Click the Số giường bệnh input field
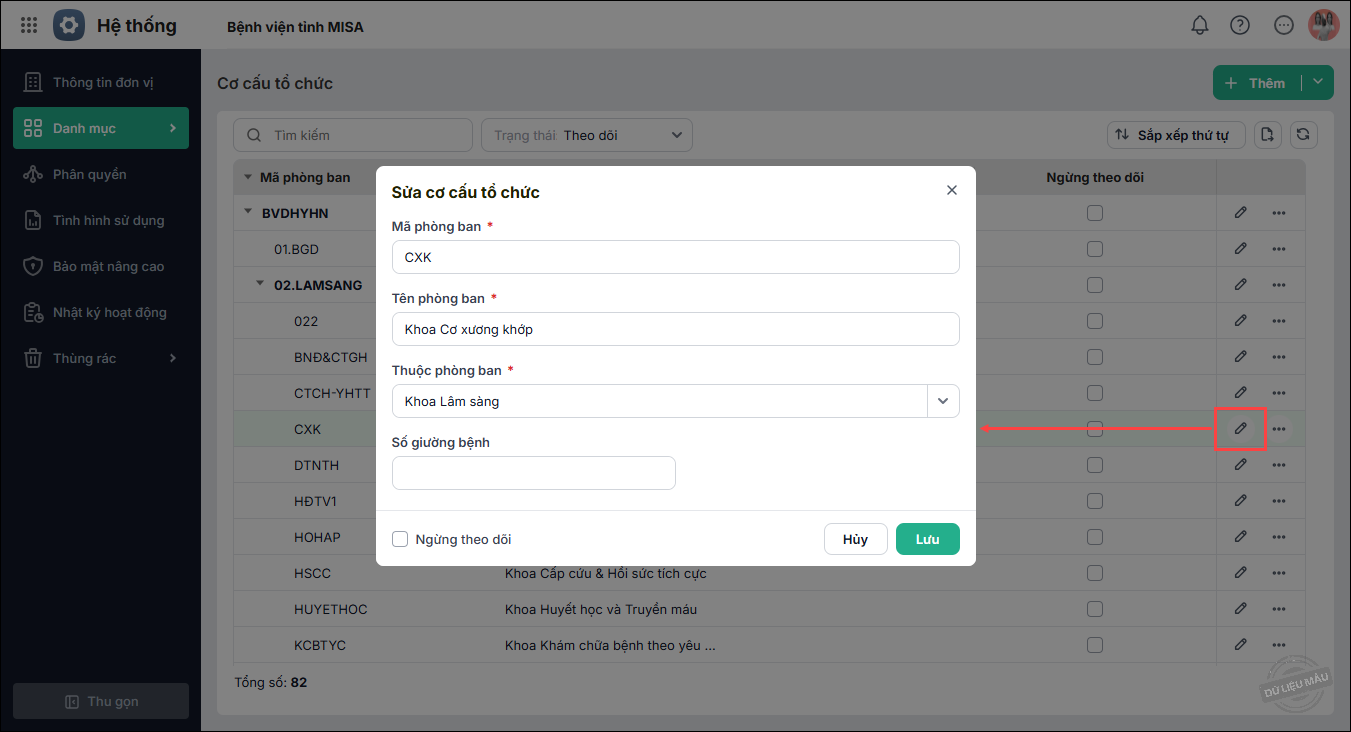Screen dimensions: 1351x732 533,473
